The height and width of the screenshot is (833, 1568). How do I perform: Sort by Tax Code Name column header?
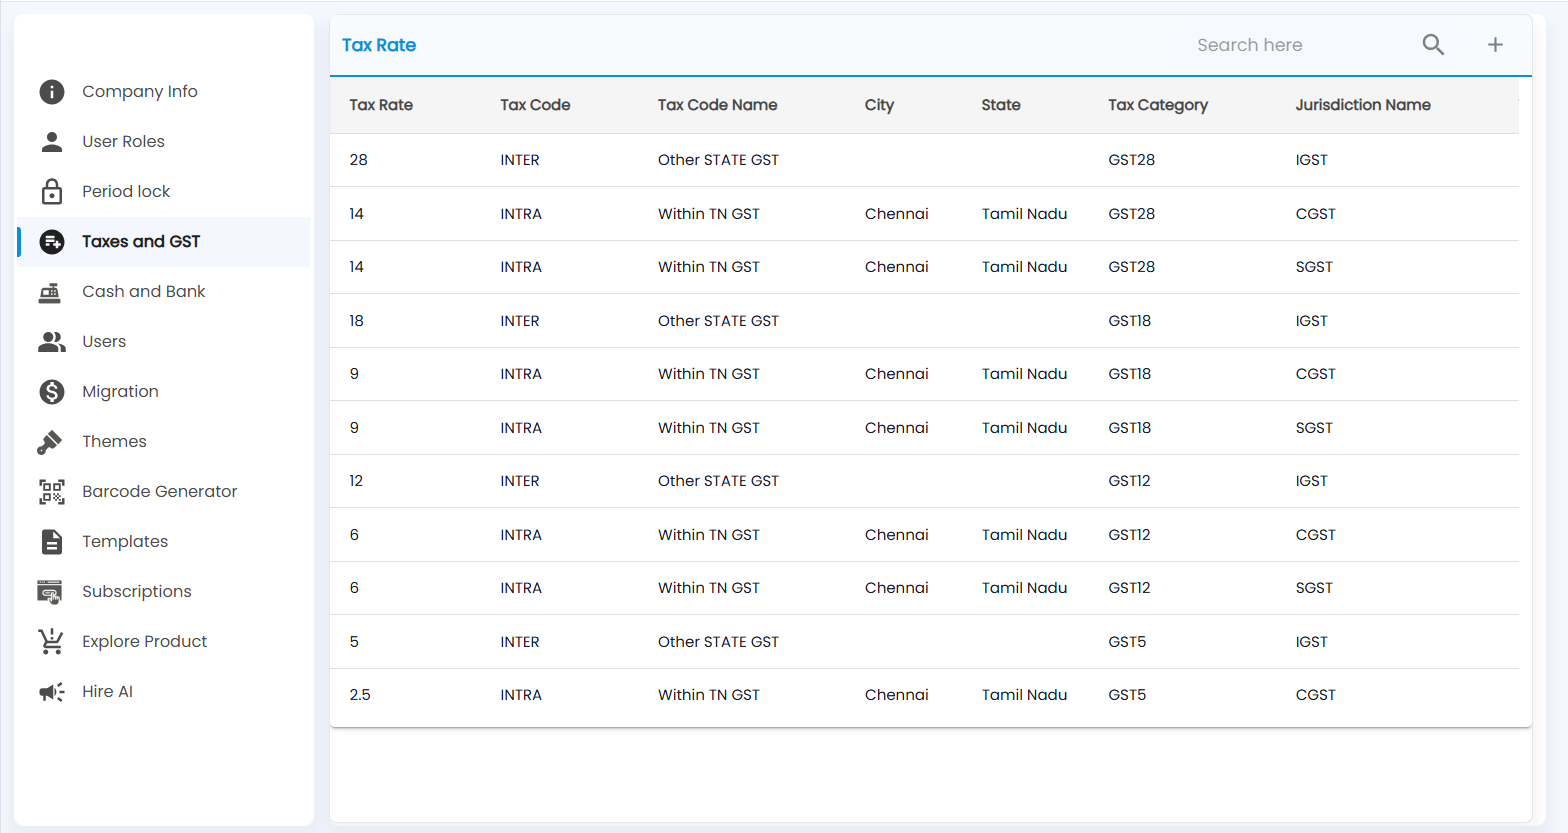point(717,105)
